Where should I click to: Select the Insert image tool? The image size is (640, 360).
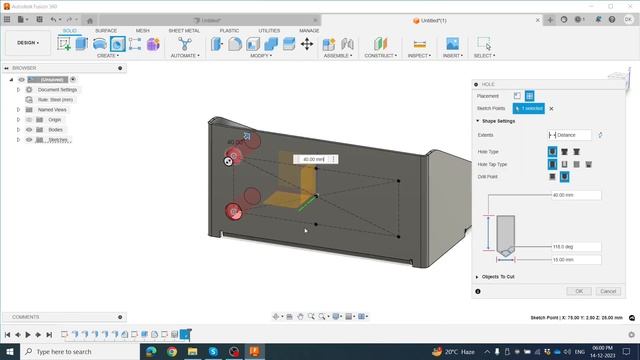[452, 44]
